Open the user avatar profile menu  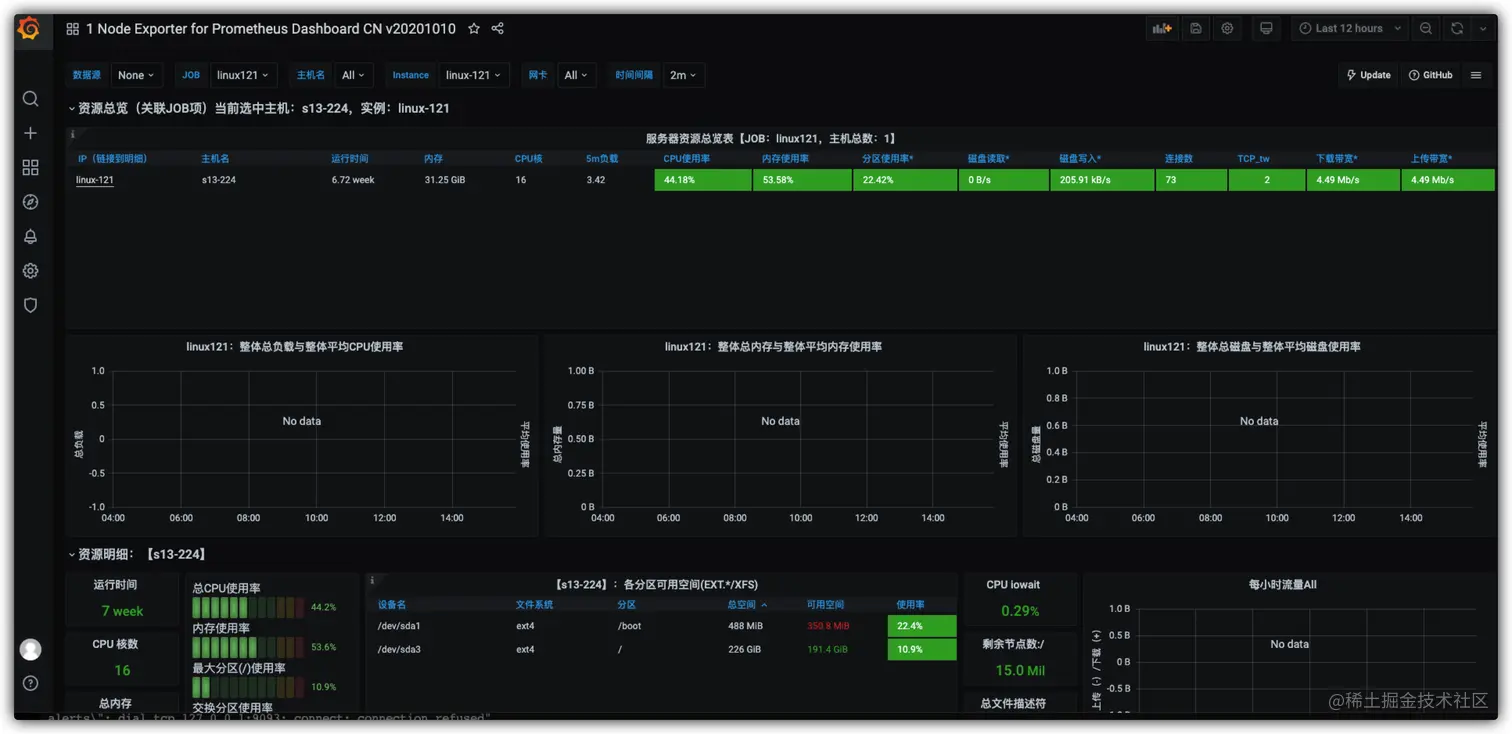pos(30,649)
